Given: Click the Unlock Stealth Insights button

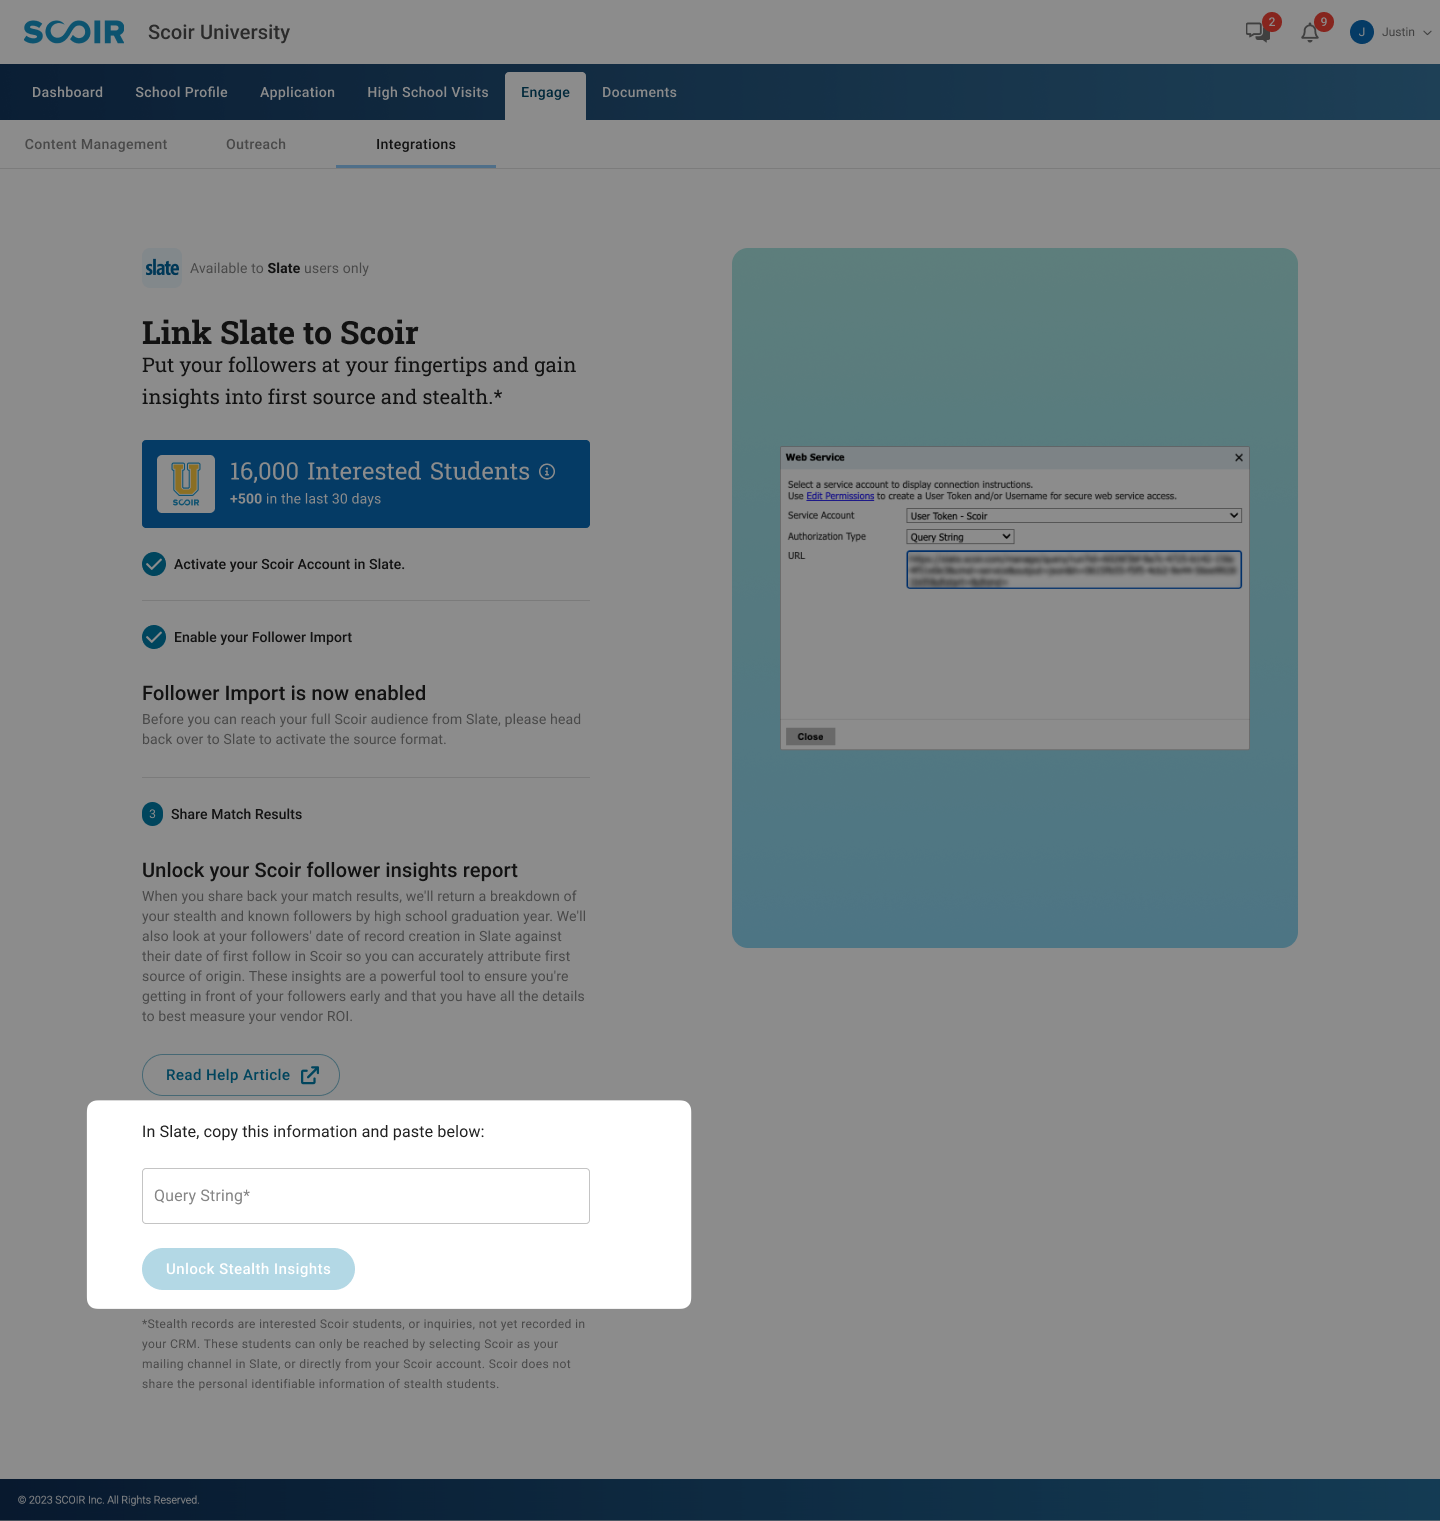Looking at the screenshot, I should (248, 1269).
